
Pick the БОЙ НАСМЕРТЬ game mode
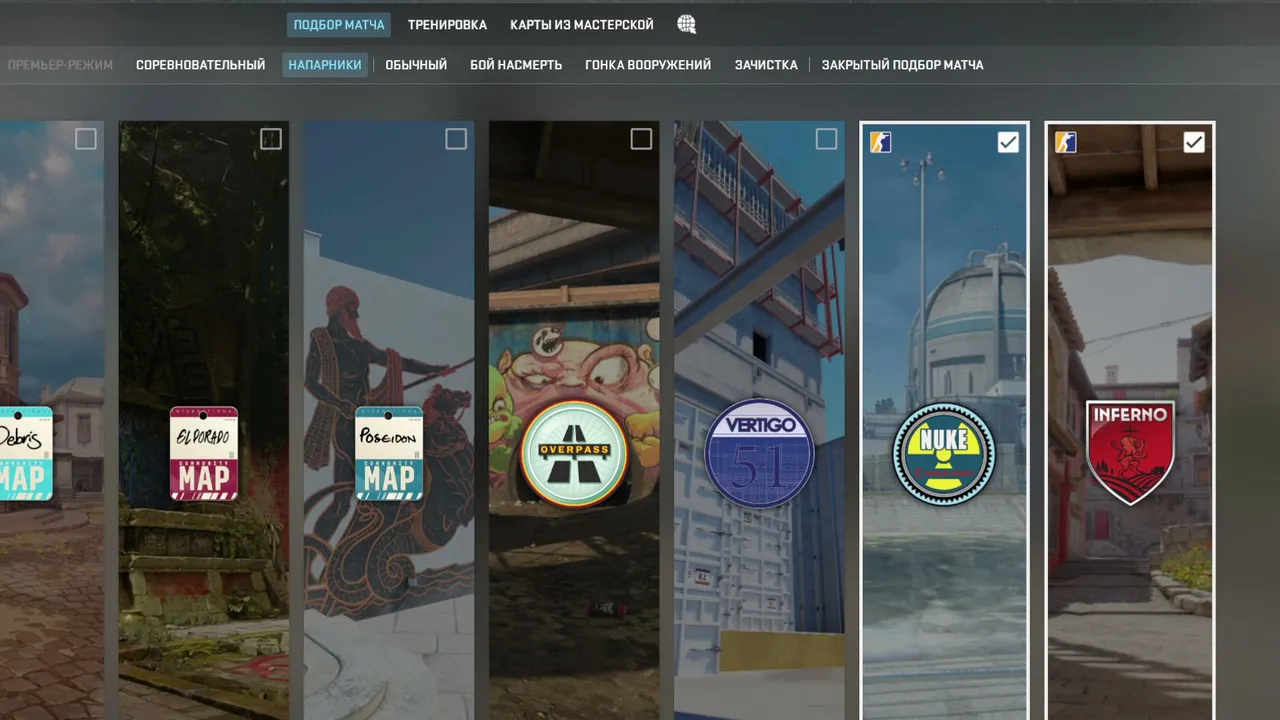point(516,65)
